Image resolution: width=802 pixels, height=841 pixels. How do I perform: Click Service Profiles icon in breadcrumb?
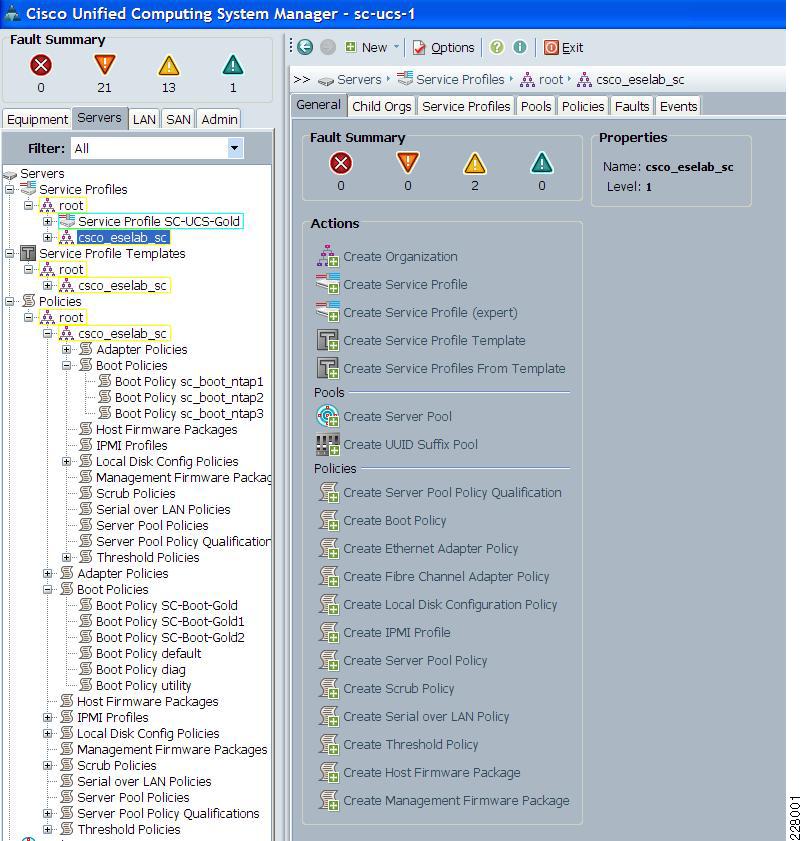[x=405, y=78]
